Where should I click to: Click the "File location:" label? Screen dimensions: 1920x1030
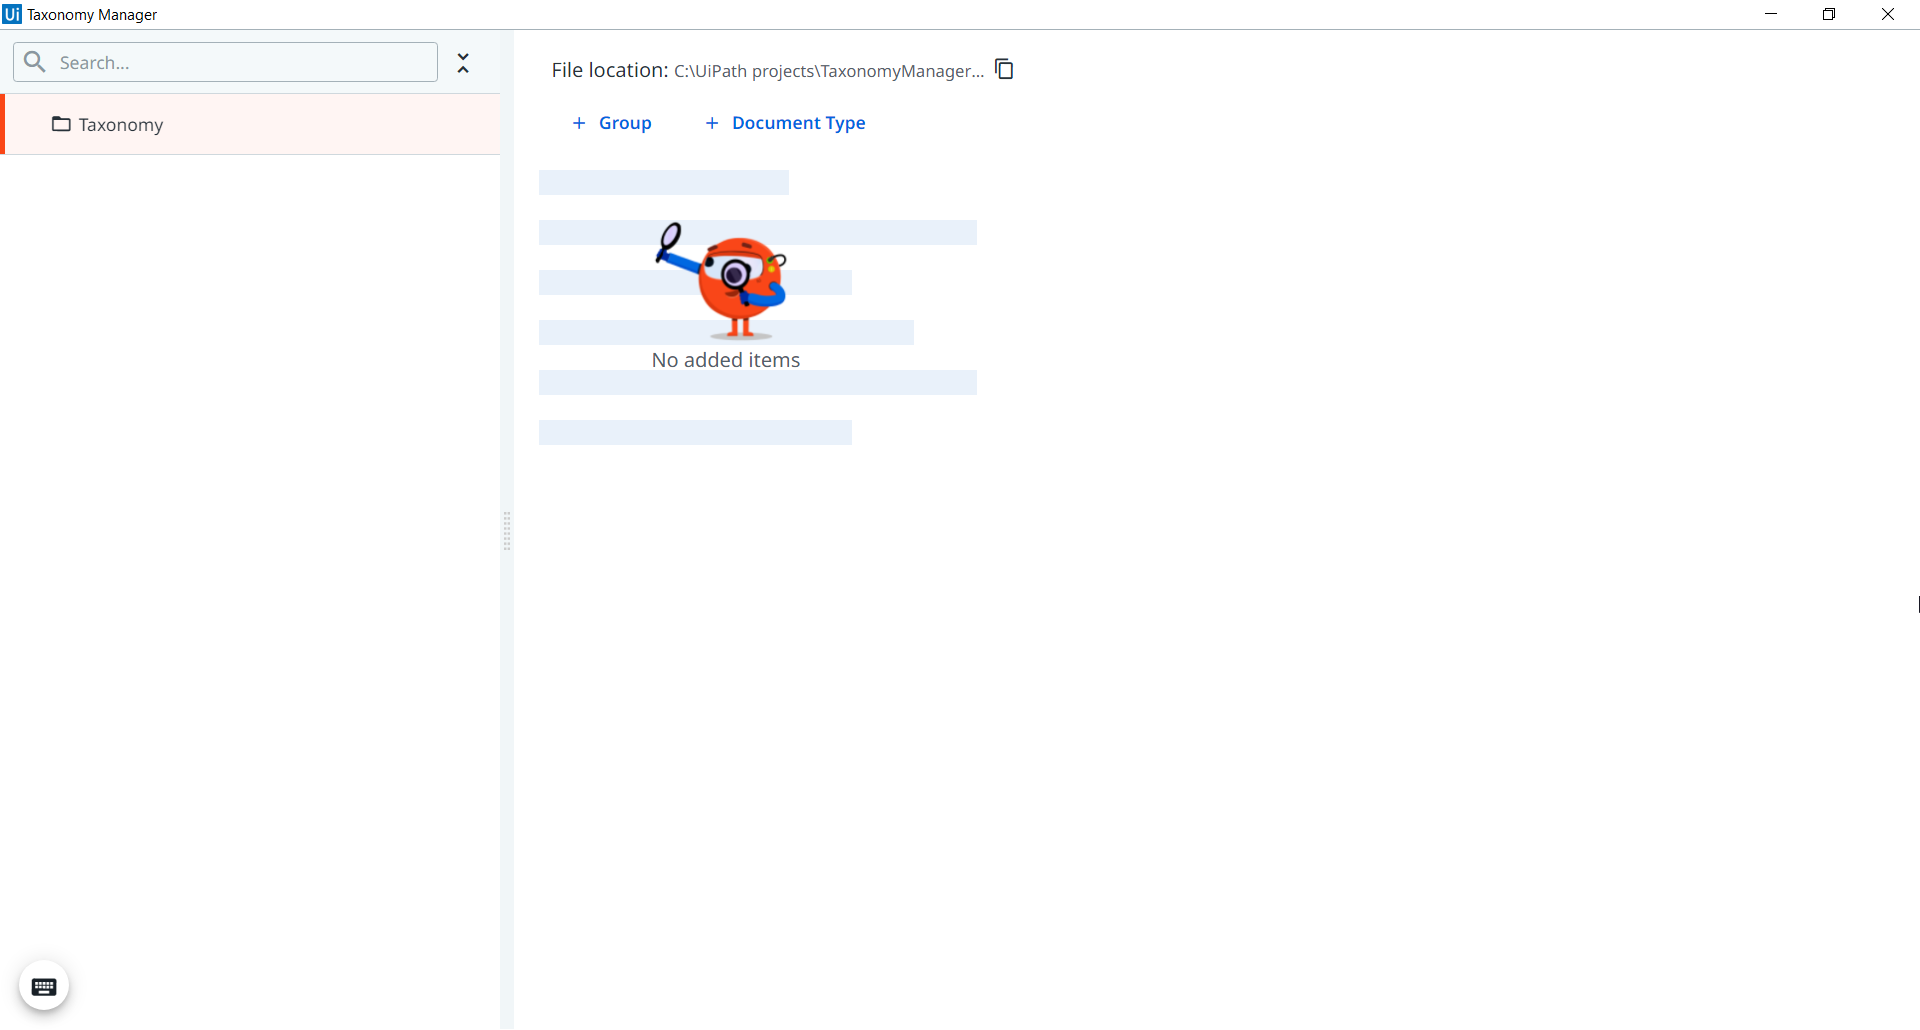pos(609,70)
